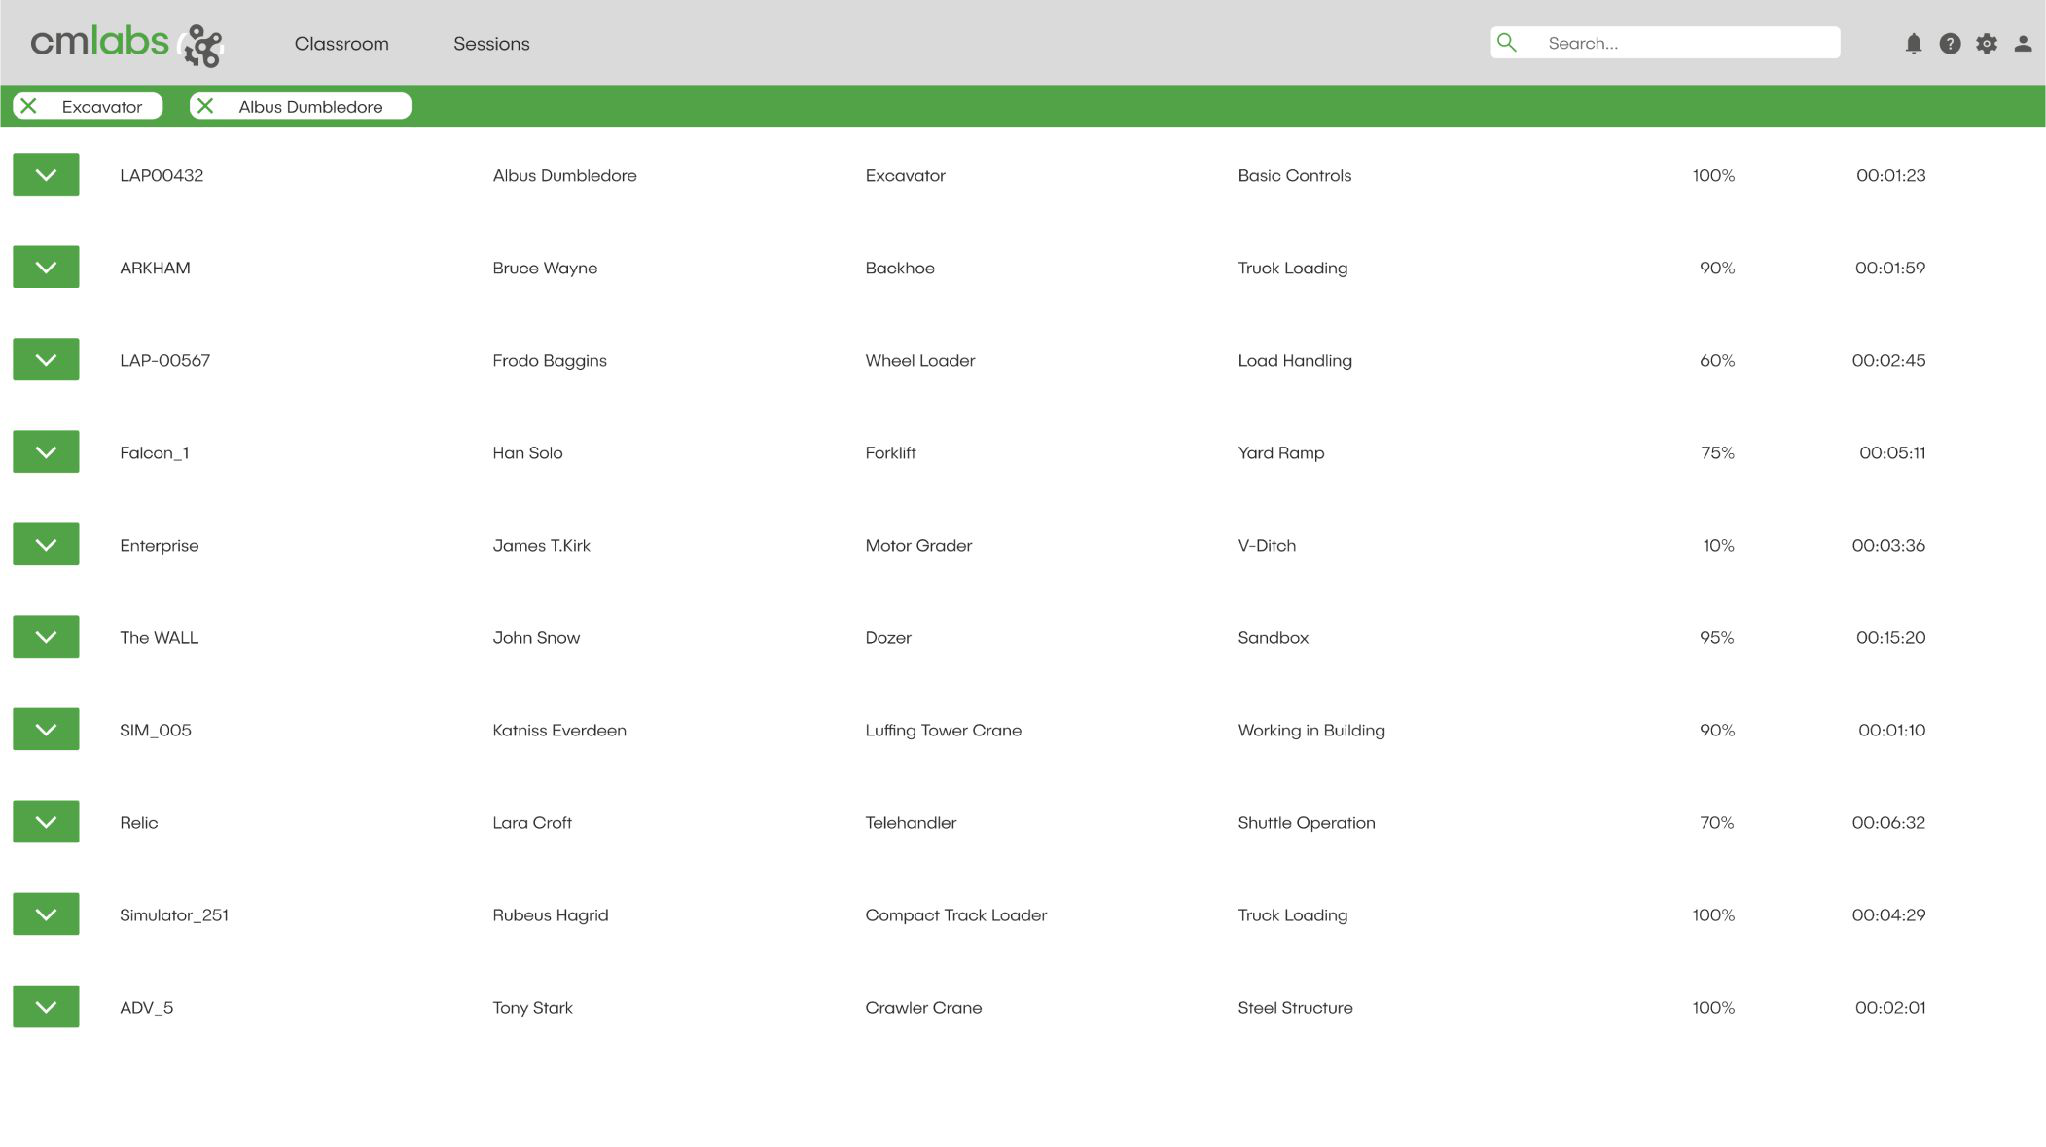
Task: Select James T.Kirk entry
Action: 541,545
